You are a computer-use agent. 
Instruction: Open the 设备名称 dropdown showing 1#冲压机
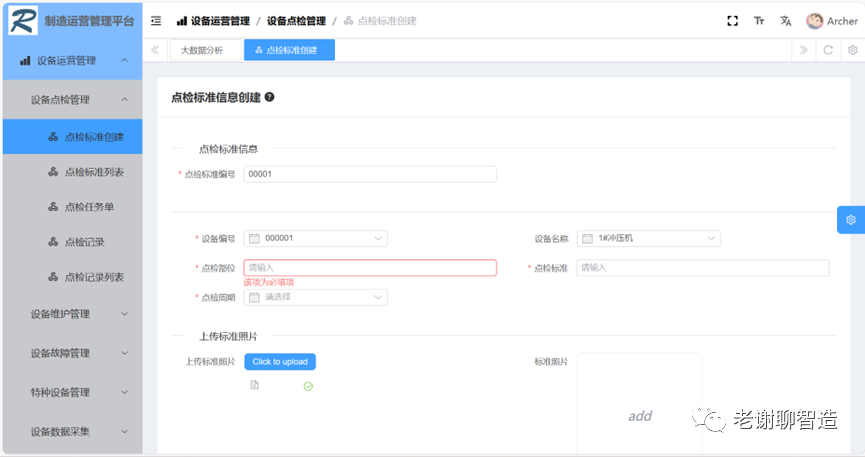649,238
